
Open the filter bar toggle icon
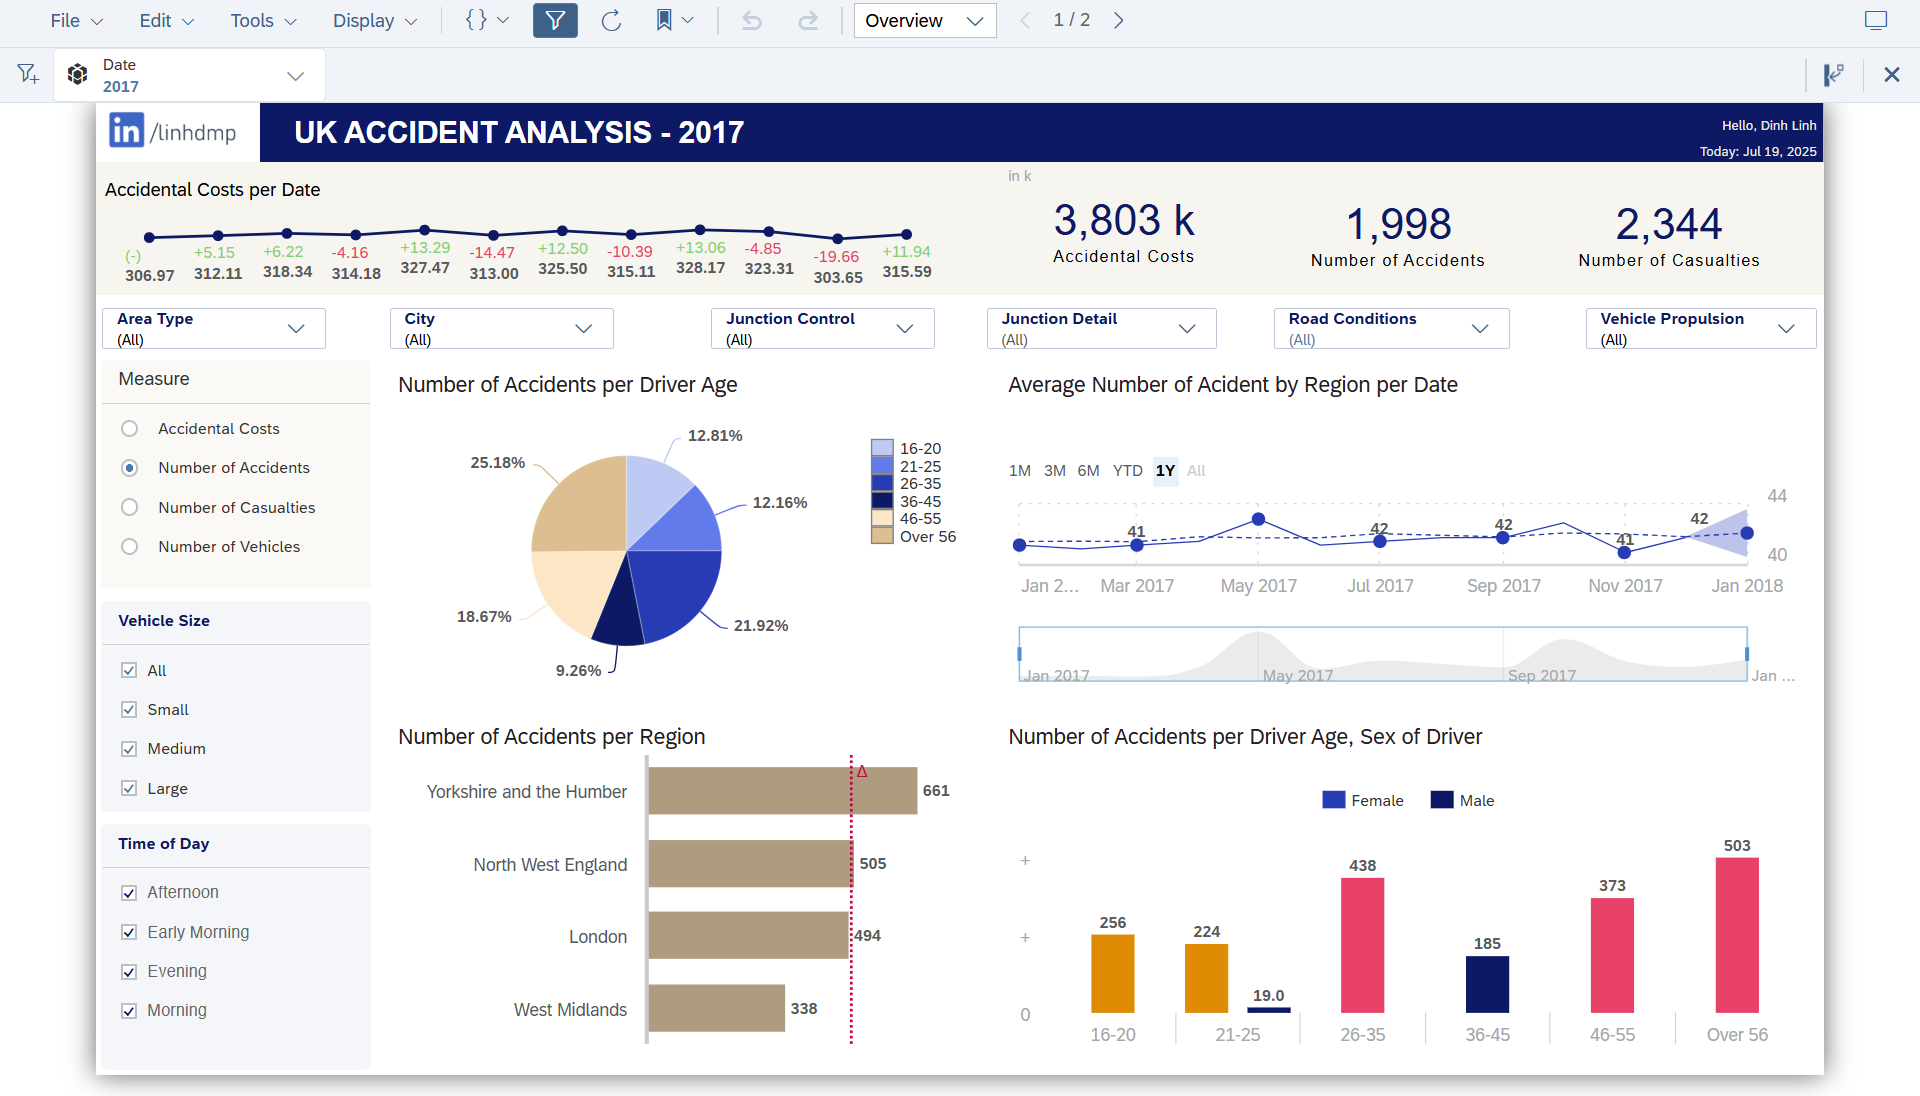click(555, 20)
